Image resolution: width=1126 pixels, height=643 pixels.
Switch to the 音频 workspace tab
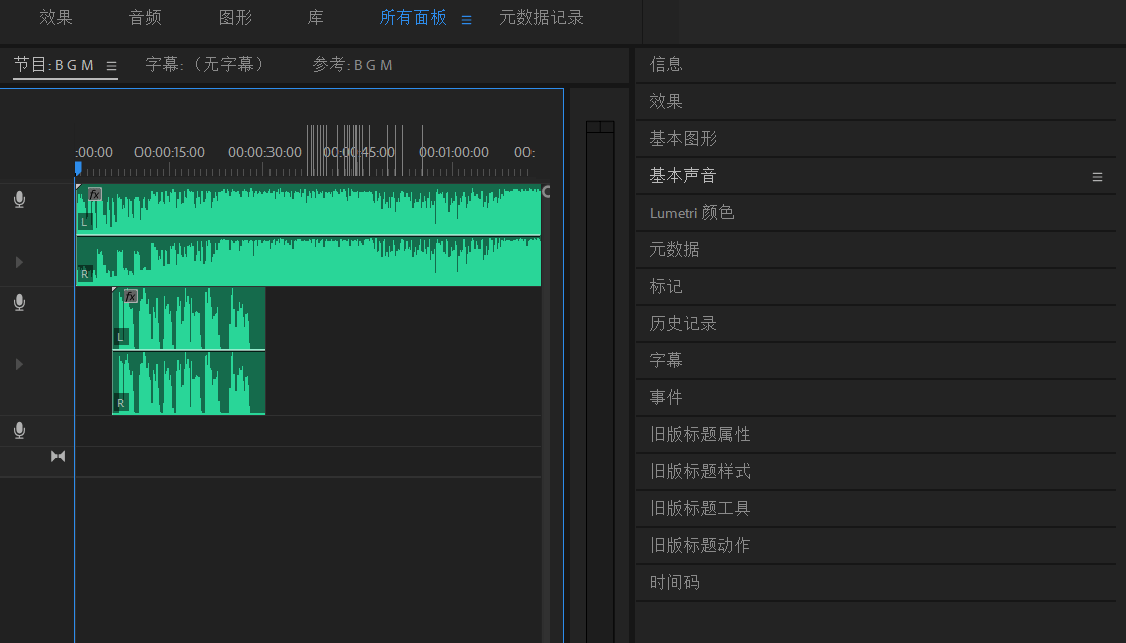coord(145,18)
